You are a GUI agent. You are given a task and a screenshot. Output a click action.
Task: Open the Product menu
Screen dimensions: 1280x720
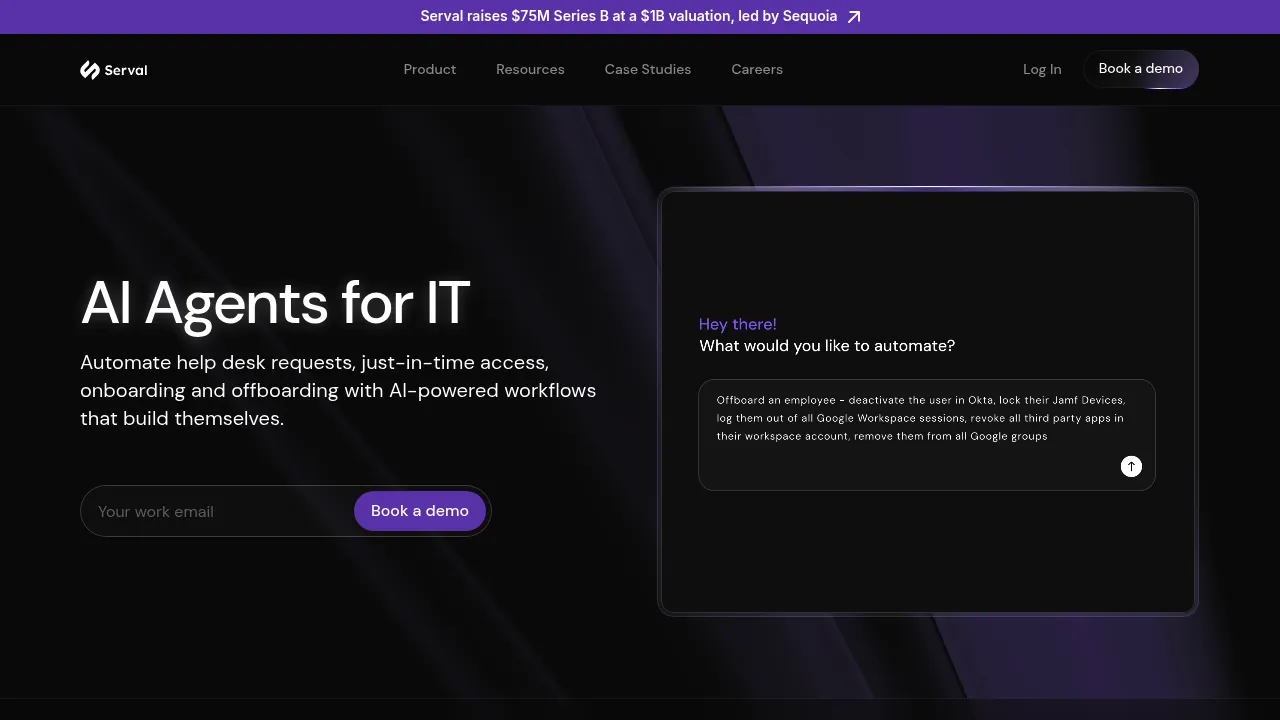430,69
